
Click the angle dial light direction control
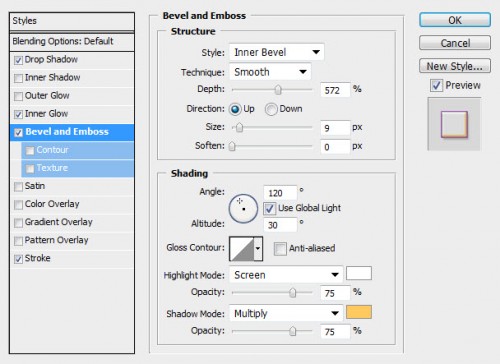(243, 209)
